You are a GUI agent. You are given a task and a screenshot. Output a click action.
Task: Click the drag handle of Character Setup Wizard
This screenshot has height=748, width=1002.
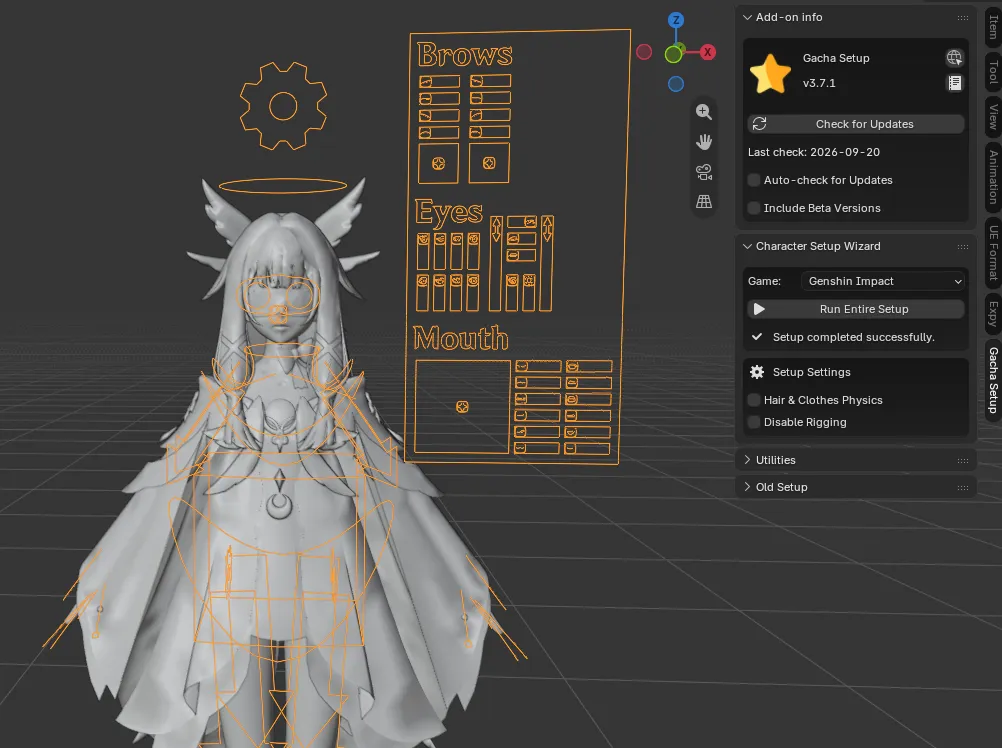click(963, 247)
